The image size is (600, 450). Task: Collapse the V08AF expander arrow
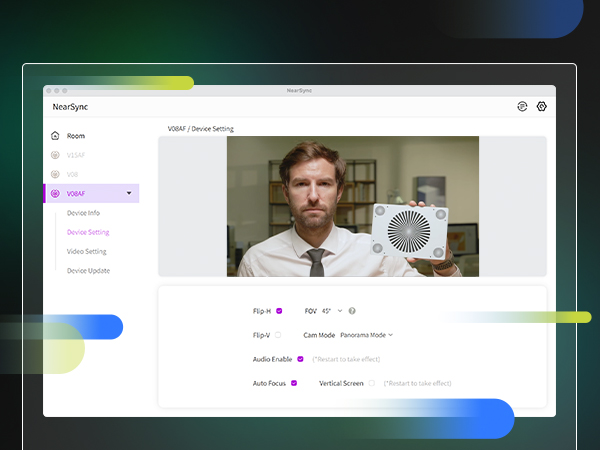pyautogui.click(x=129, y=193)
